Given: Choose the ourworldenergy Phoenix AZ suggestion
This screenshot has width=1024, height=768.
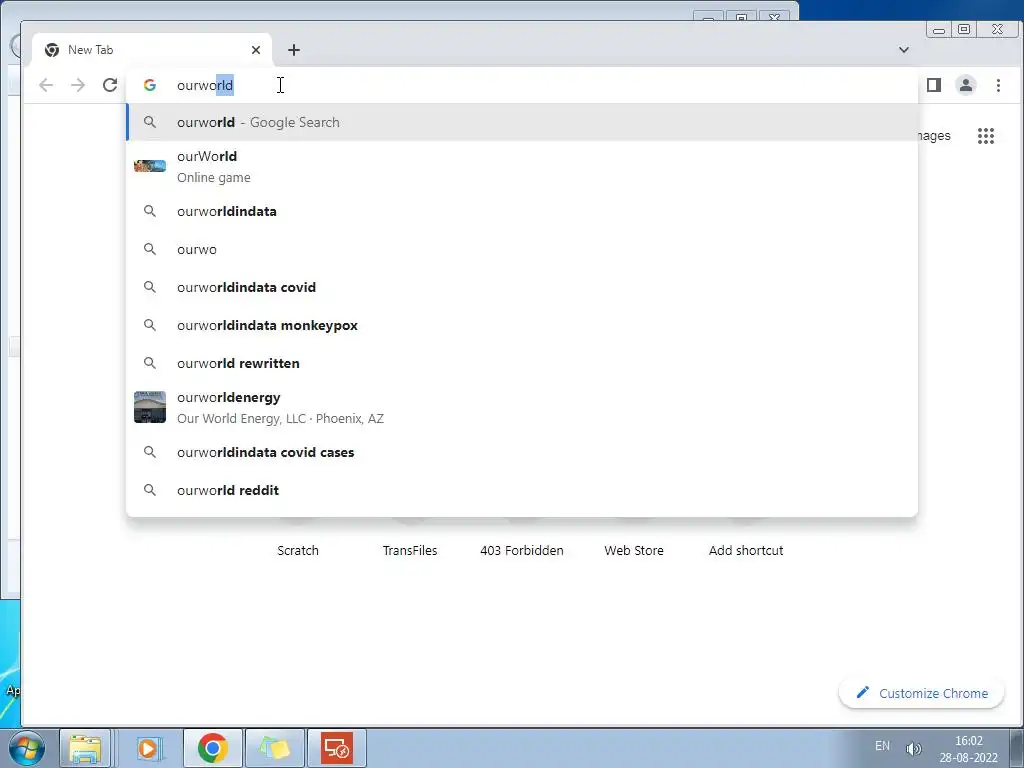Looking at the screenshot, I should pos(522,408).
